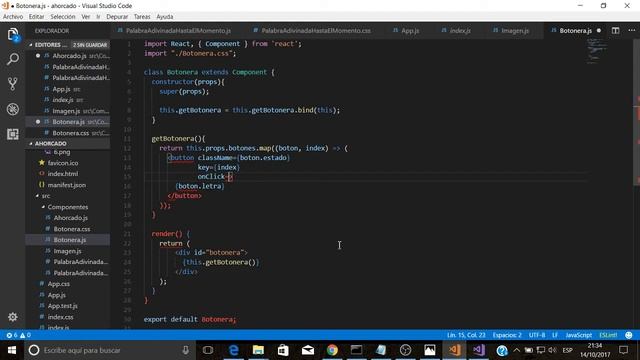The height and width of the screenshot is (360, 640).
Task: Open Windows Start menu
Action: [12, 350]
